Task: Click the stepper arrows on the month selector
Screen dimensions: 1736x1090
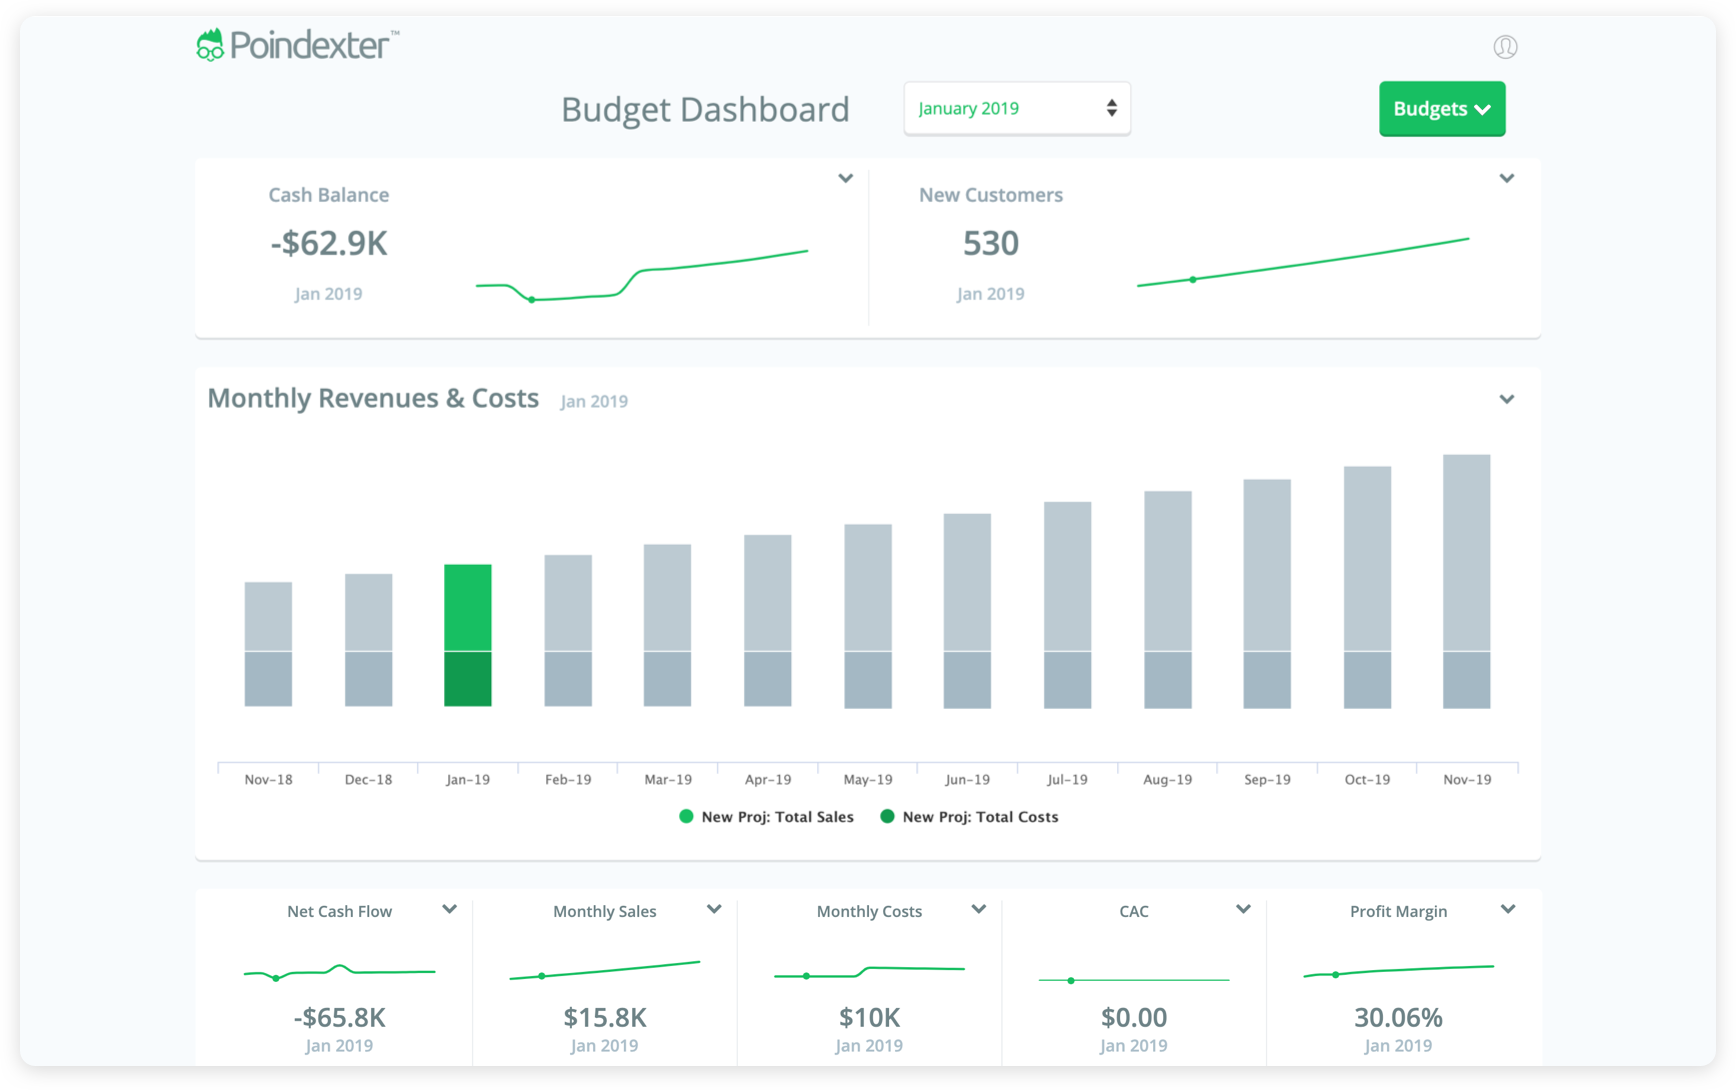Action: pyautogui.click(x=1111, y=108)
